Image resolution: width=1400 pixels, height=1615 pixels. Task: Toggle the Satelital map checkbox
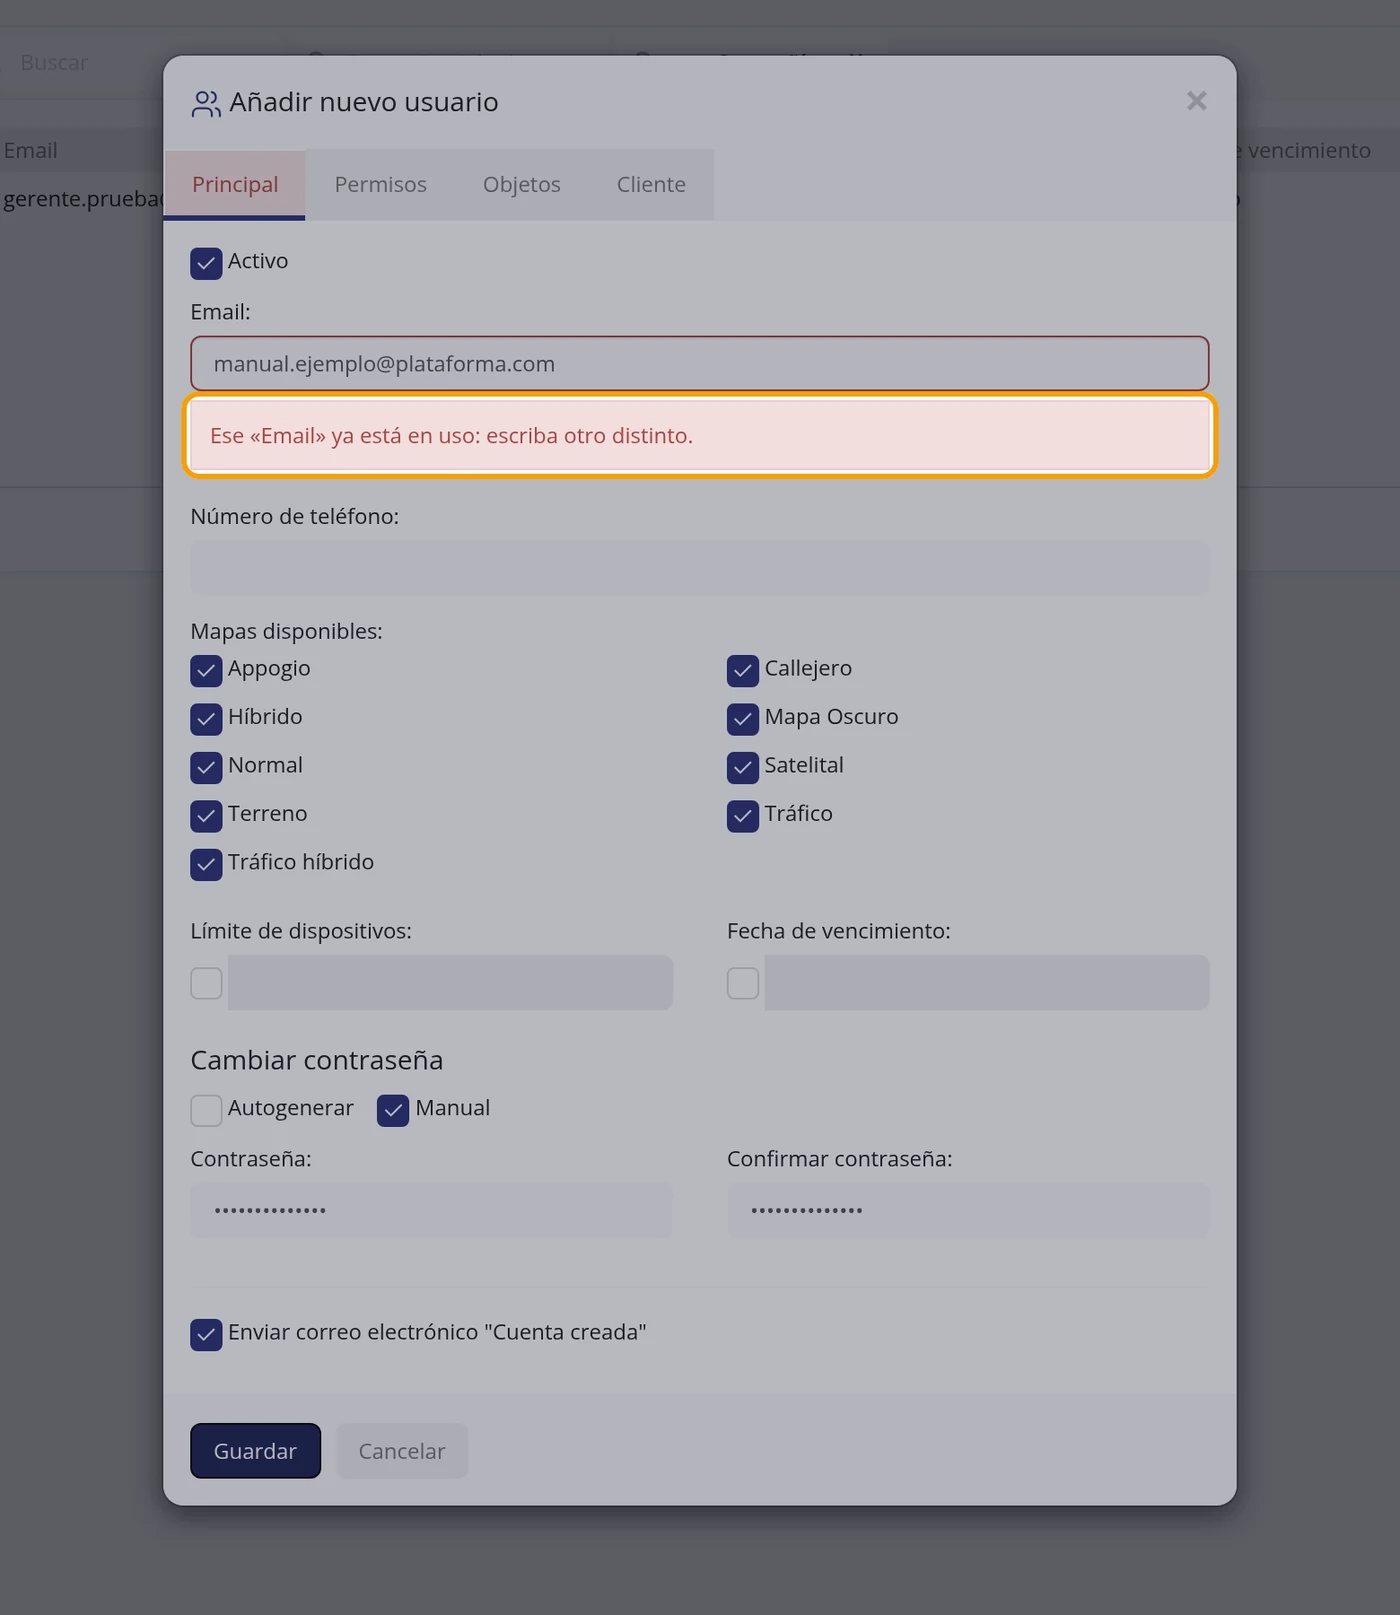pyautogui.click(x=743, y=767)
